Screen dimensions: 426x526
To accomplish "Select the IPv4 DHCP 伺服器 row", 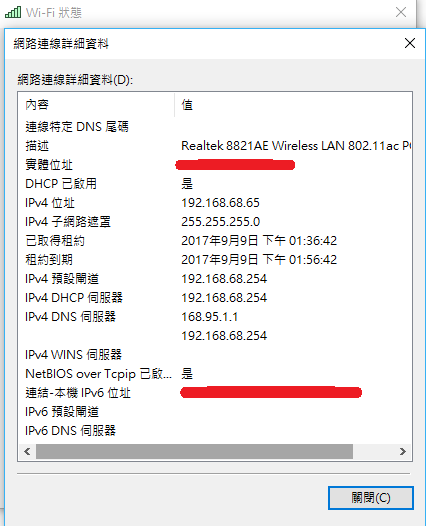I will (x=215, y=298).
